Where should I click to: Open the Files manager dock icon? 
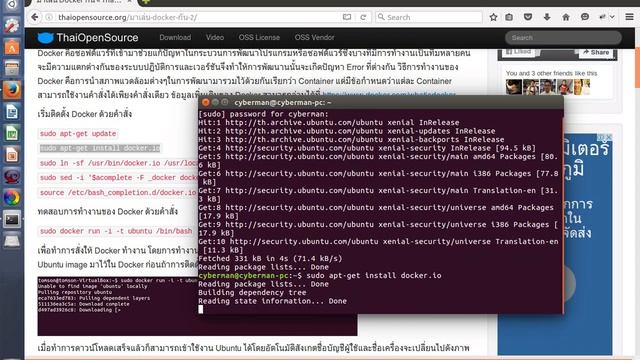[x=12, y=69]
